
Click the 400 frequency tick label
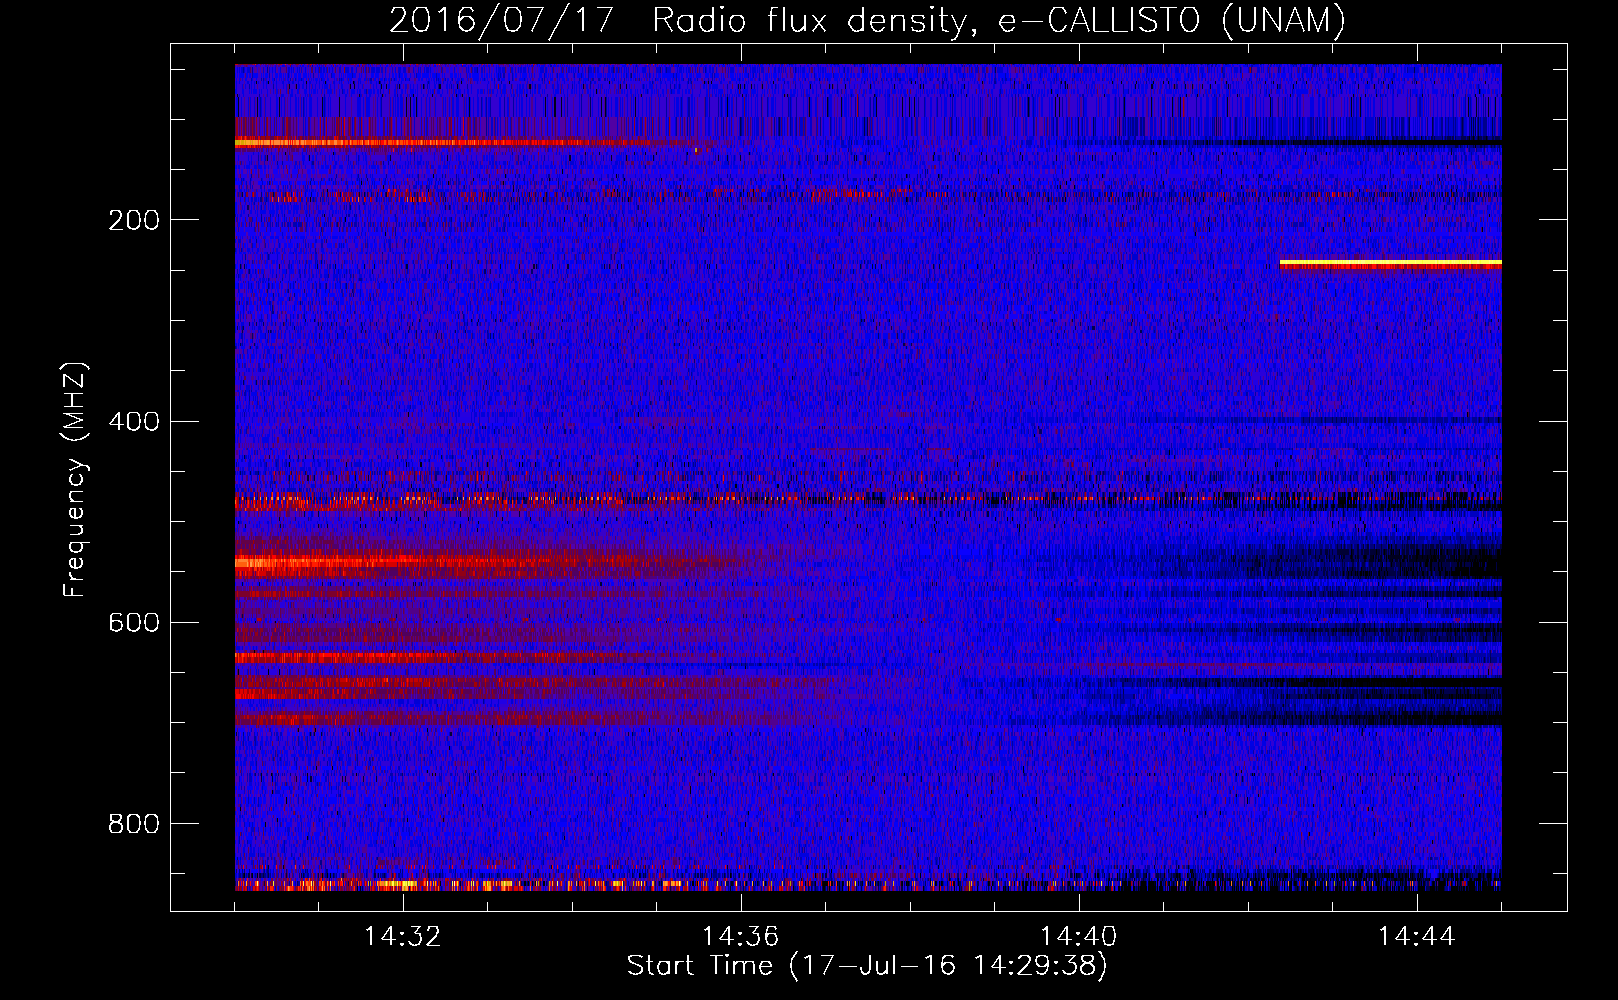click(134, 421)
